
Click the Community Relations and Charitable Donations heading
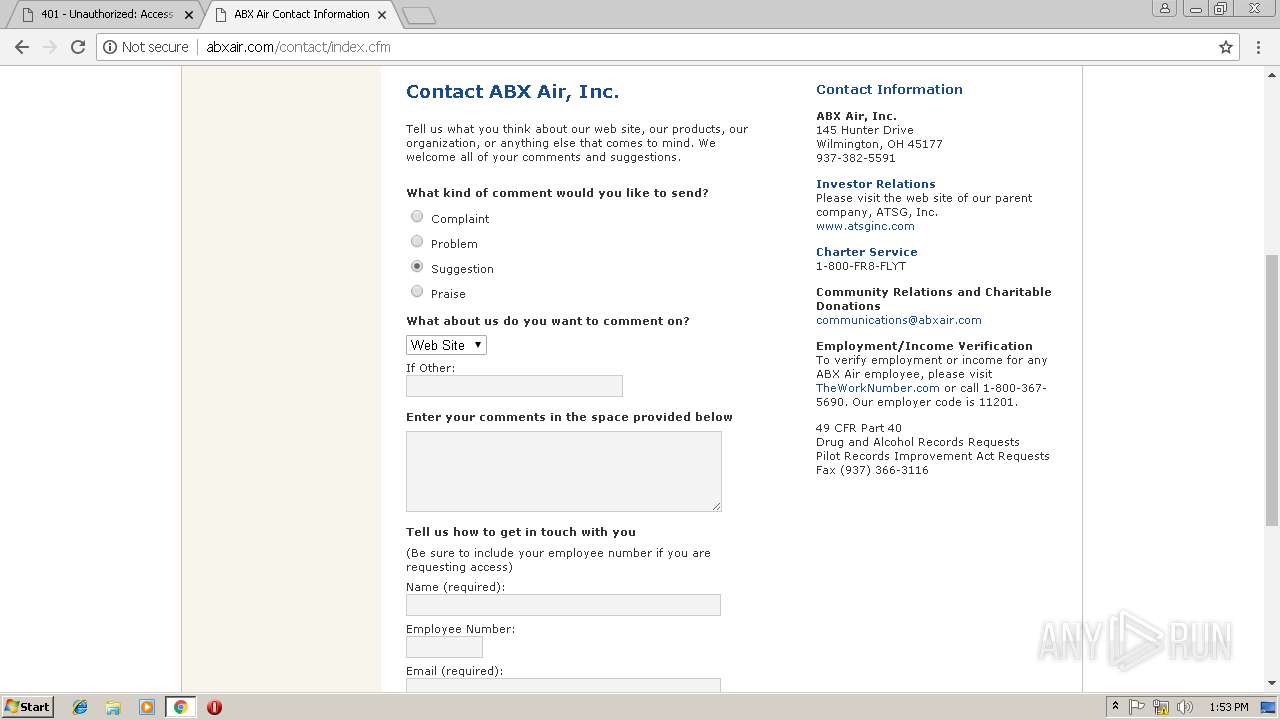[x=933, y=299]
